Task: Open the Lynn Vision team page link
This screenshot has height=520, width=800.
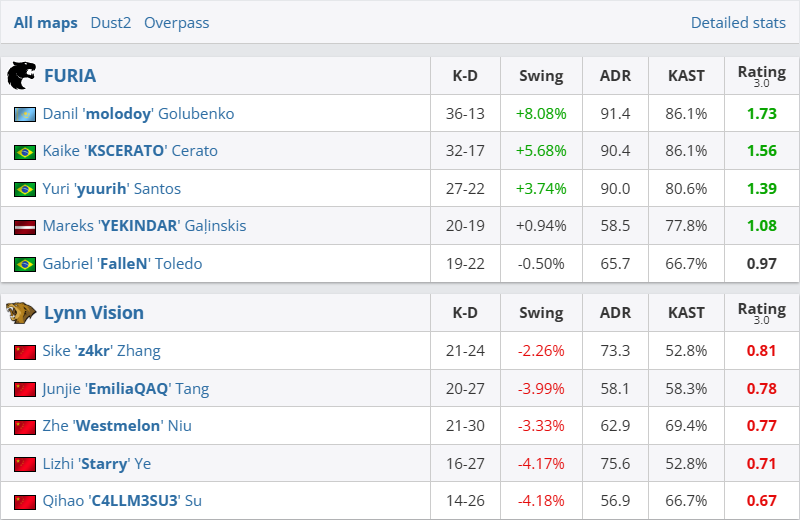Action: pos(94,313)
